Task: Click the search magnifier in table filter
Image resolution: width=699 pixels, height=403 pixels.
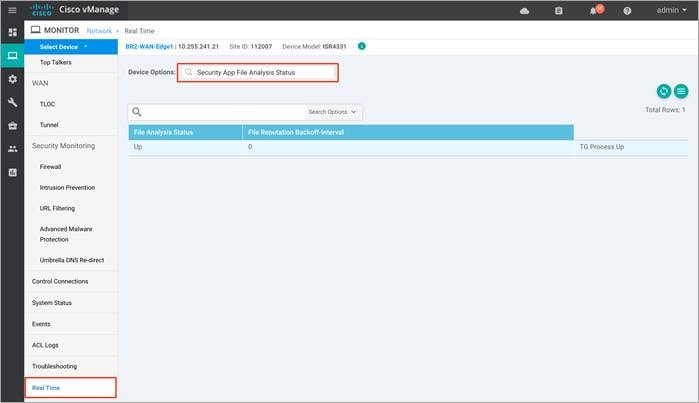Action: tap(137, 112)
